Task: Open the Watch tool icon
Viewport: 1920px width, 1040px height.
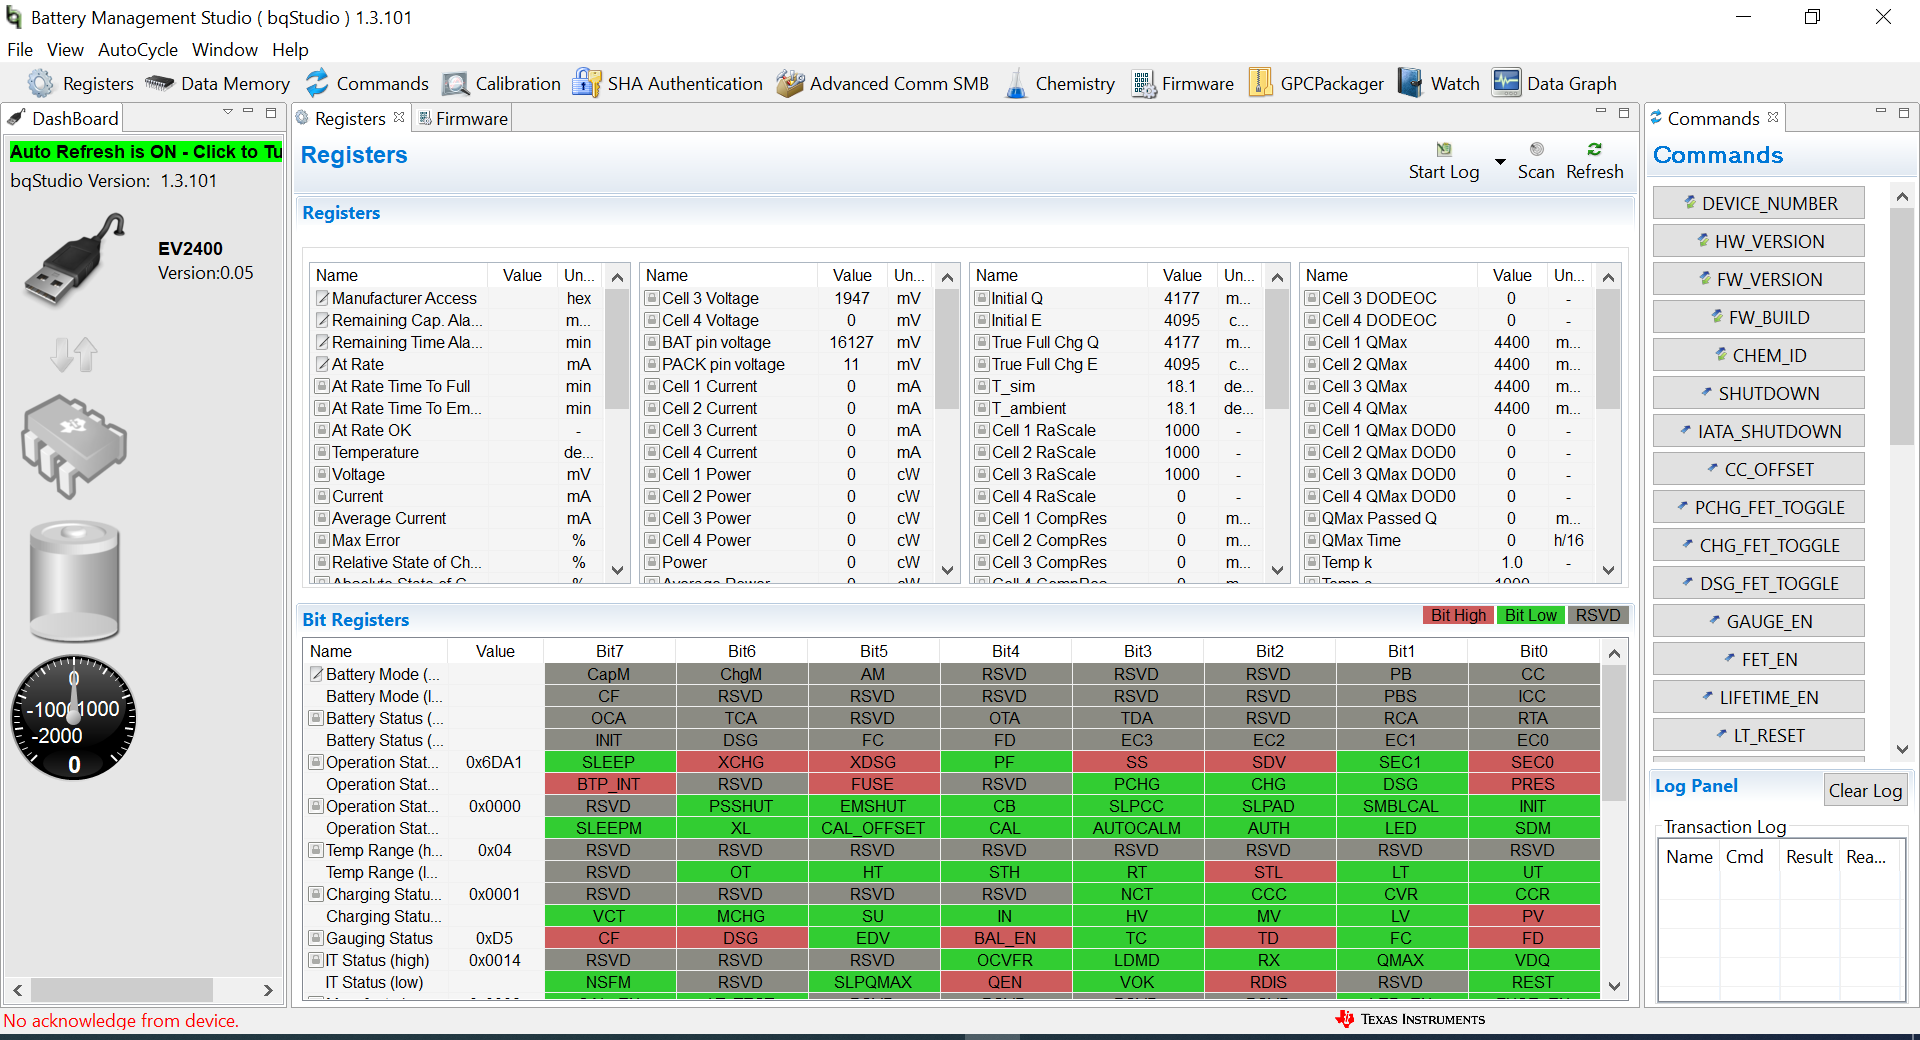Action: pyautogui.click(x=1410, y=83)
